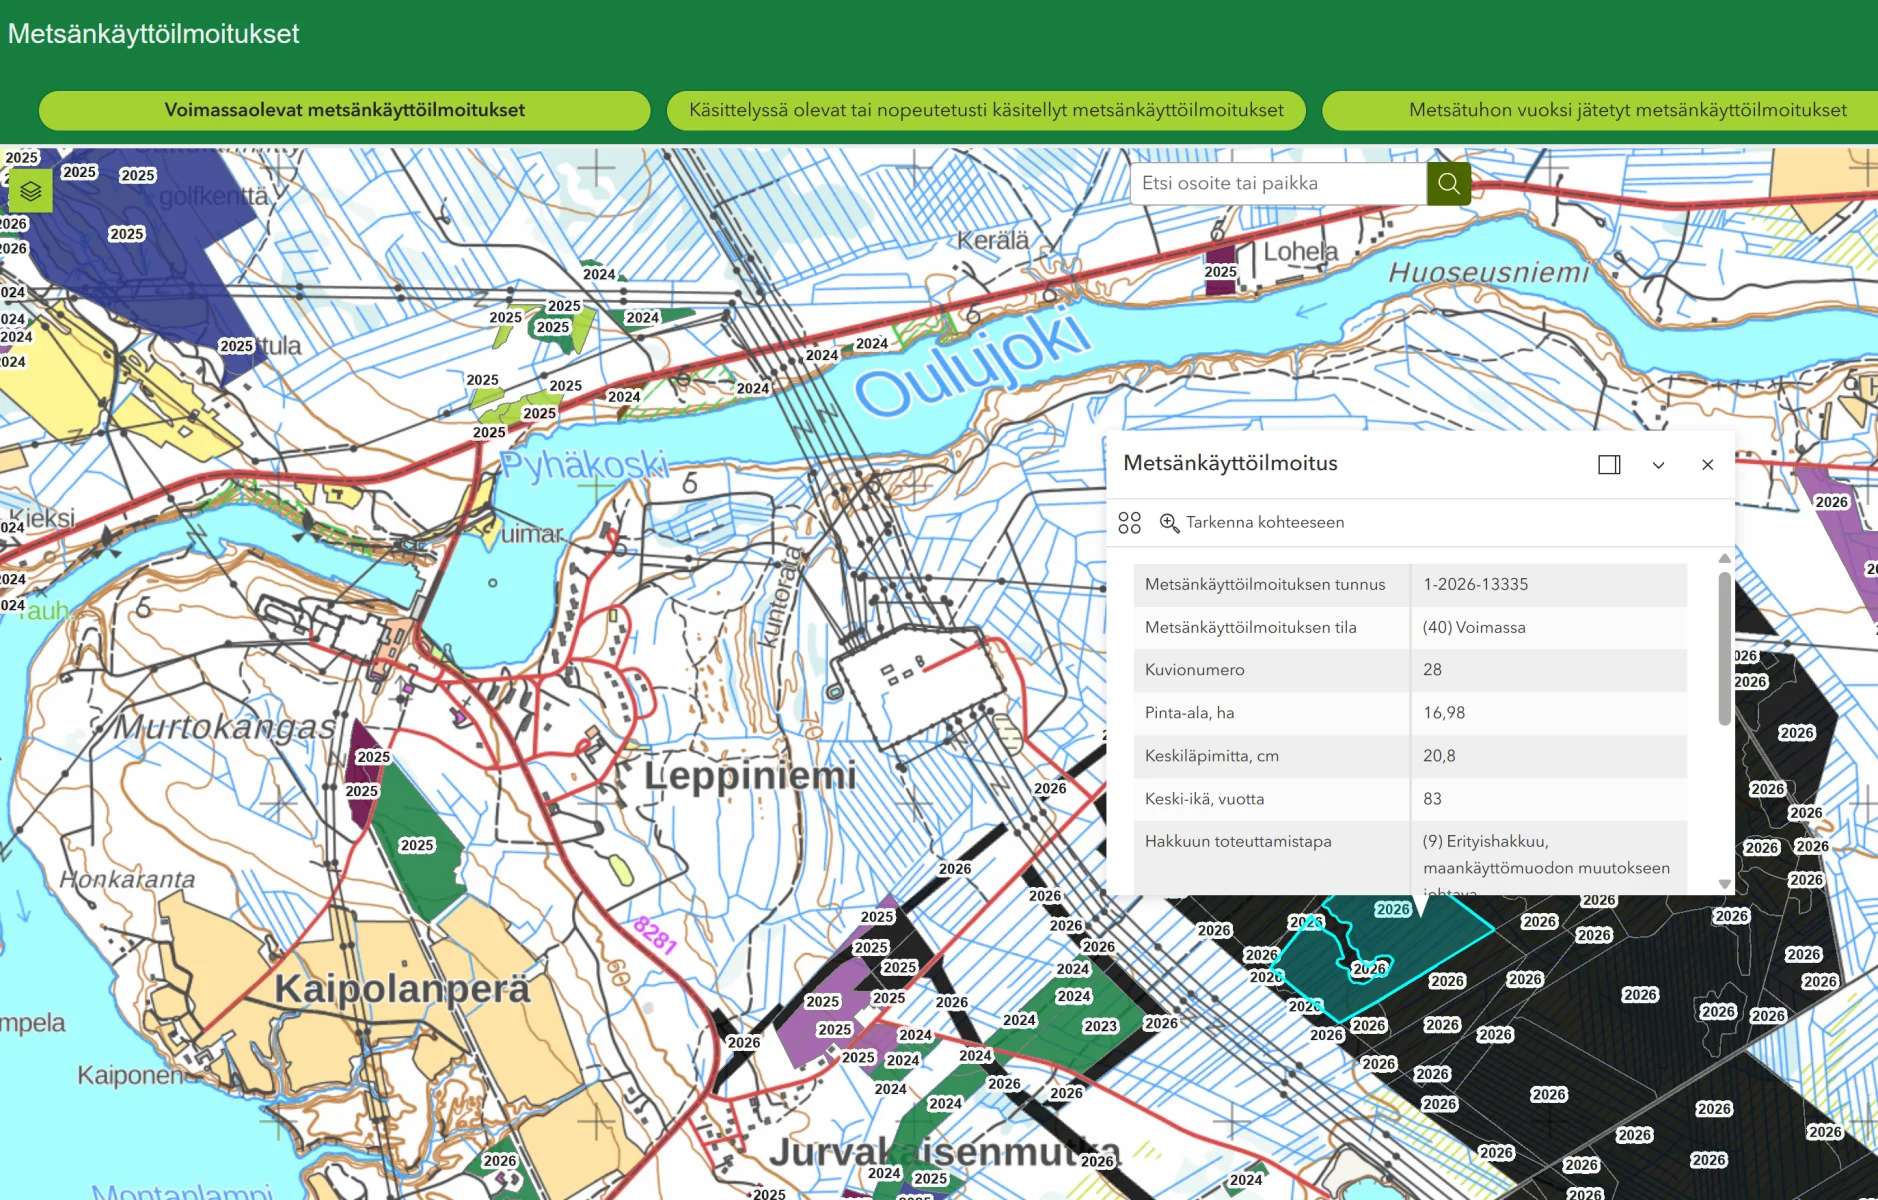This screenshot has width=1878, height=1200.
Task: Select the Voimassaolevat metsänkäyttöilmoitukset tab
Action: pyautogui.click(x=345, y=110)
